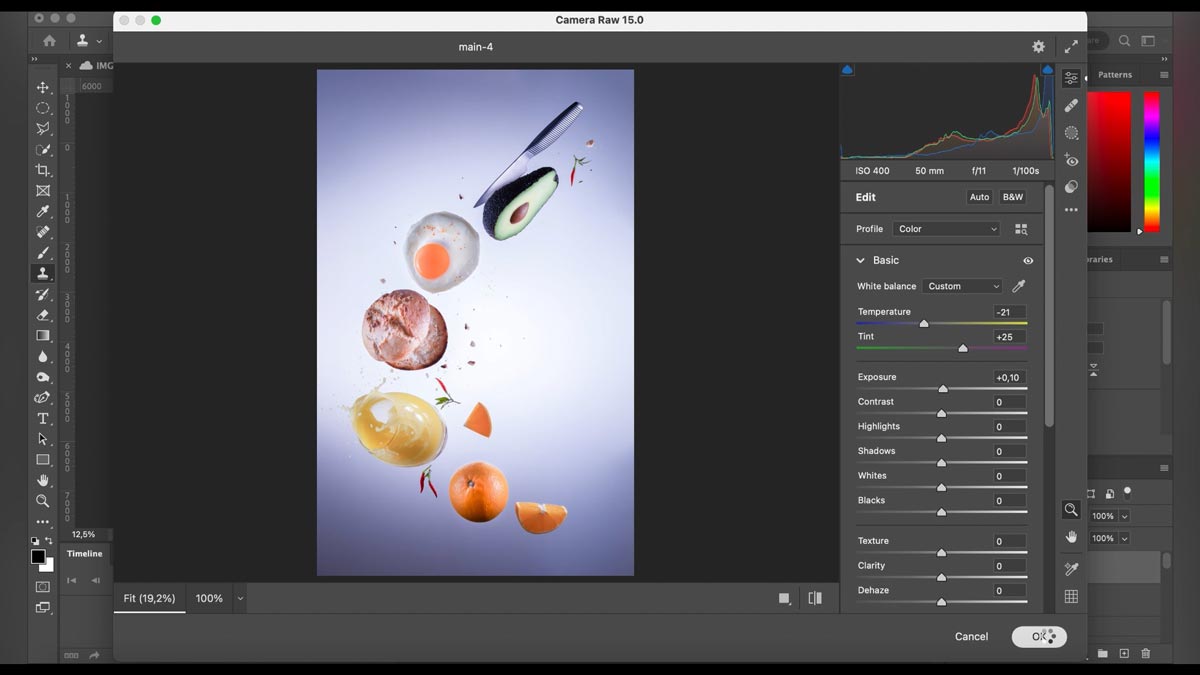The image size is (1200, 675).
Task: Open the Masking tool in Camera Raw
Action: point(1071,132)
